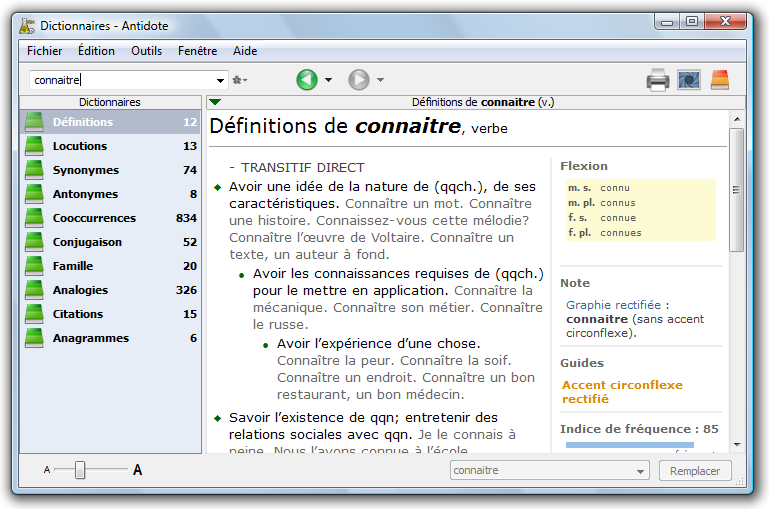
Task: Click the green back navigation arrow
Action: tap(307, 79)
